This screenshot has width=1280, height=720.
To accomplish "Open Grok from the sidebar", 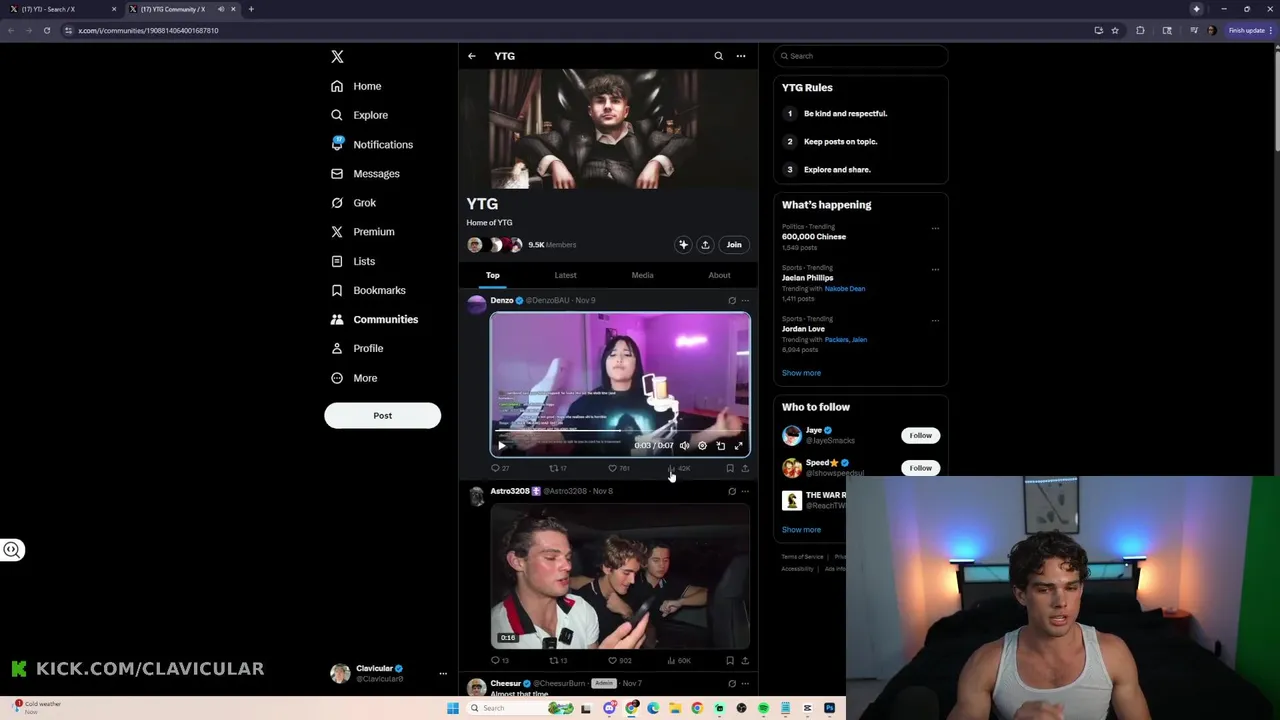I will point(353,203).
